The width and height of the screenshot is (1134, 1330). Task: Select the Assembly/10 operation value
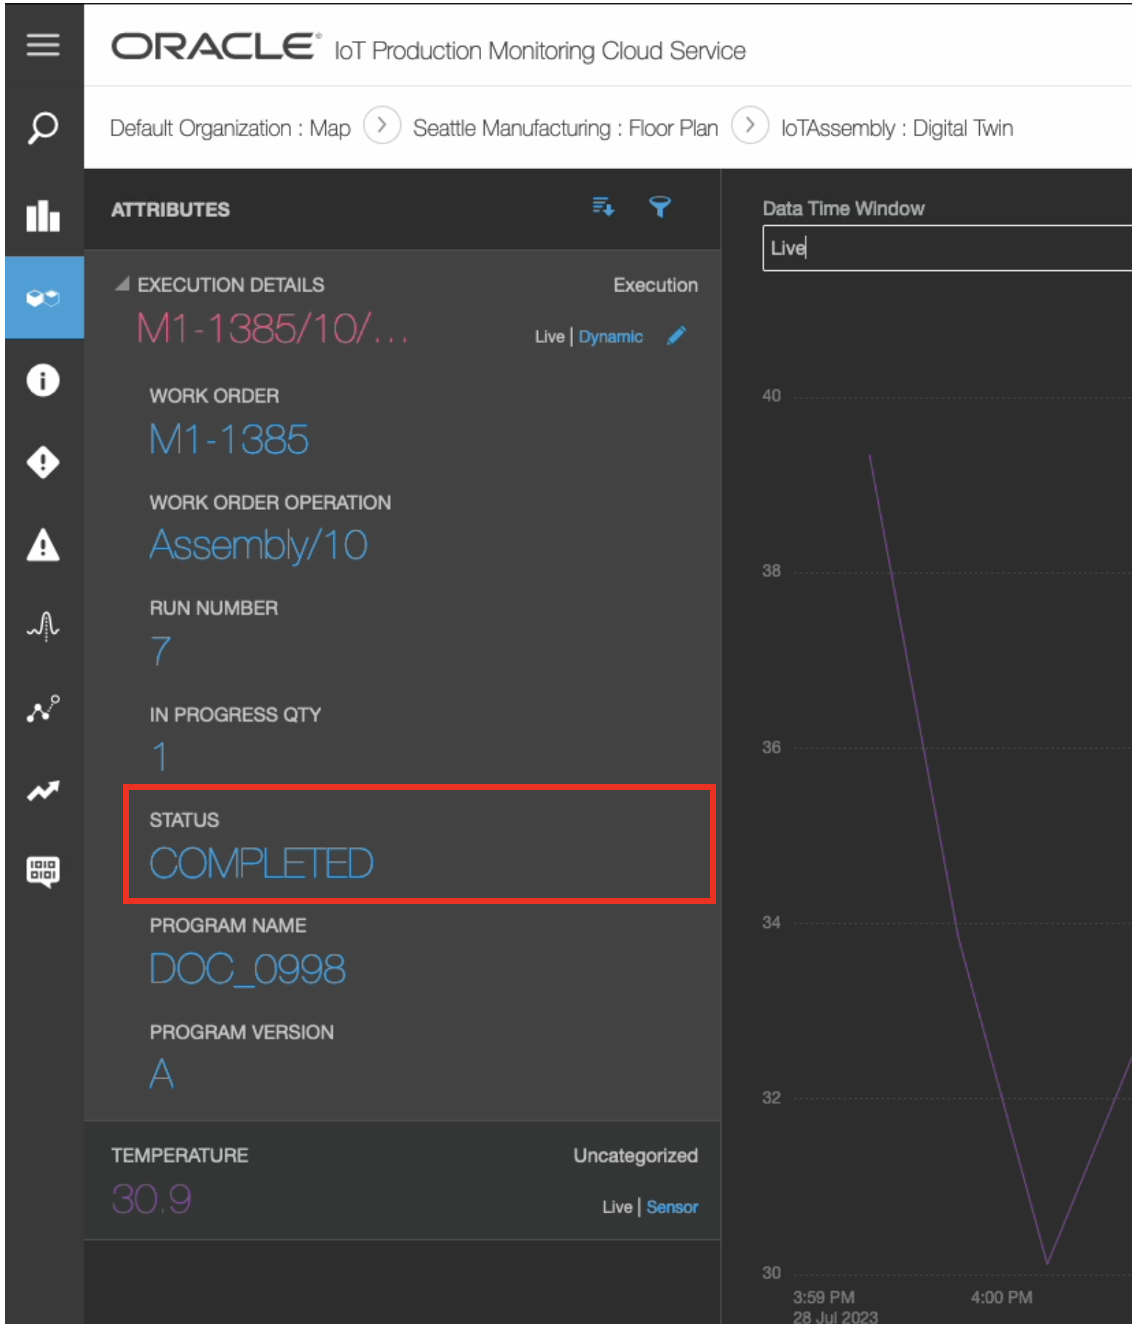[258, 545]
